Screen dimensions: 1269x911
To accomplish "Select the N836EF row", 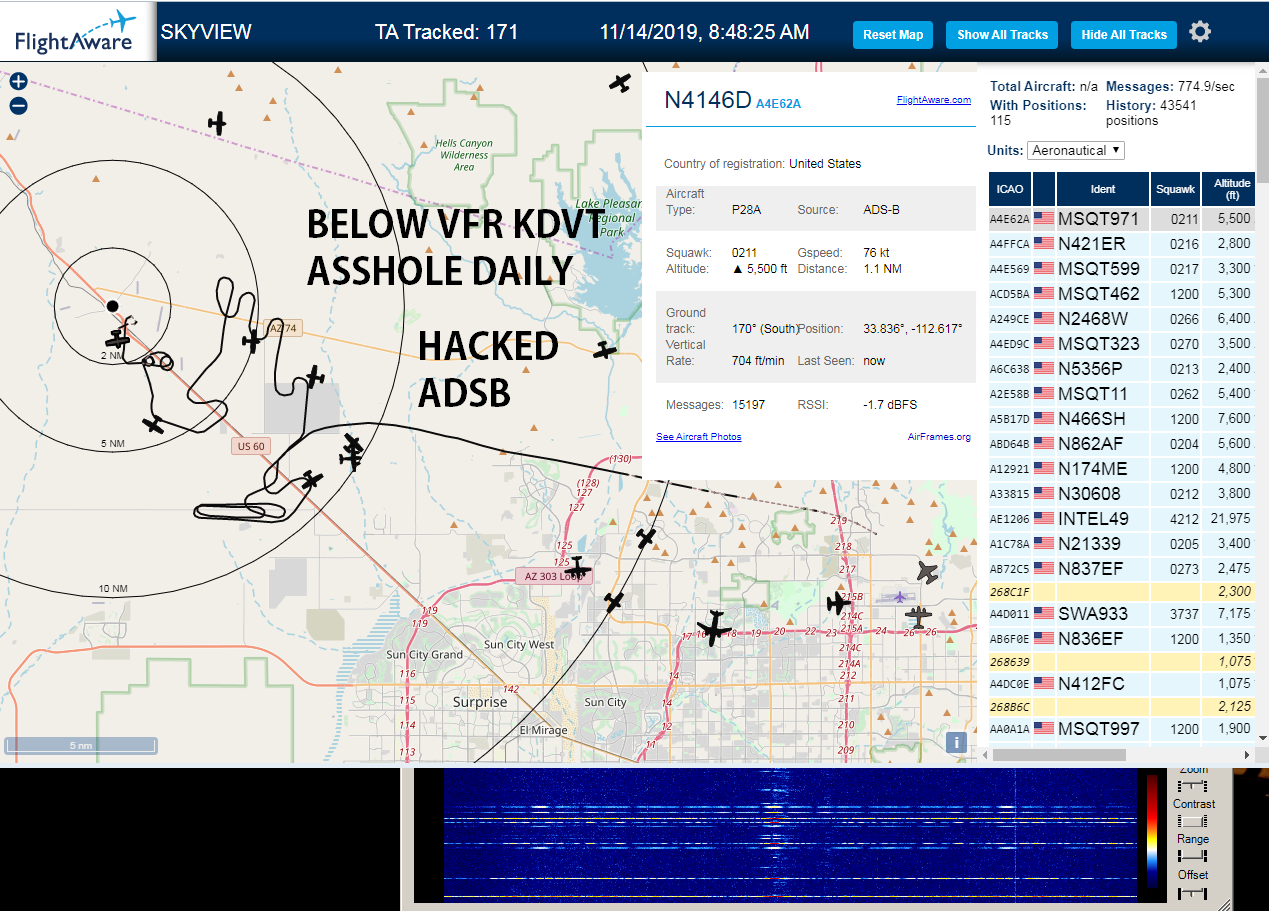I will tap(1122, 638).
